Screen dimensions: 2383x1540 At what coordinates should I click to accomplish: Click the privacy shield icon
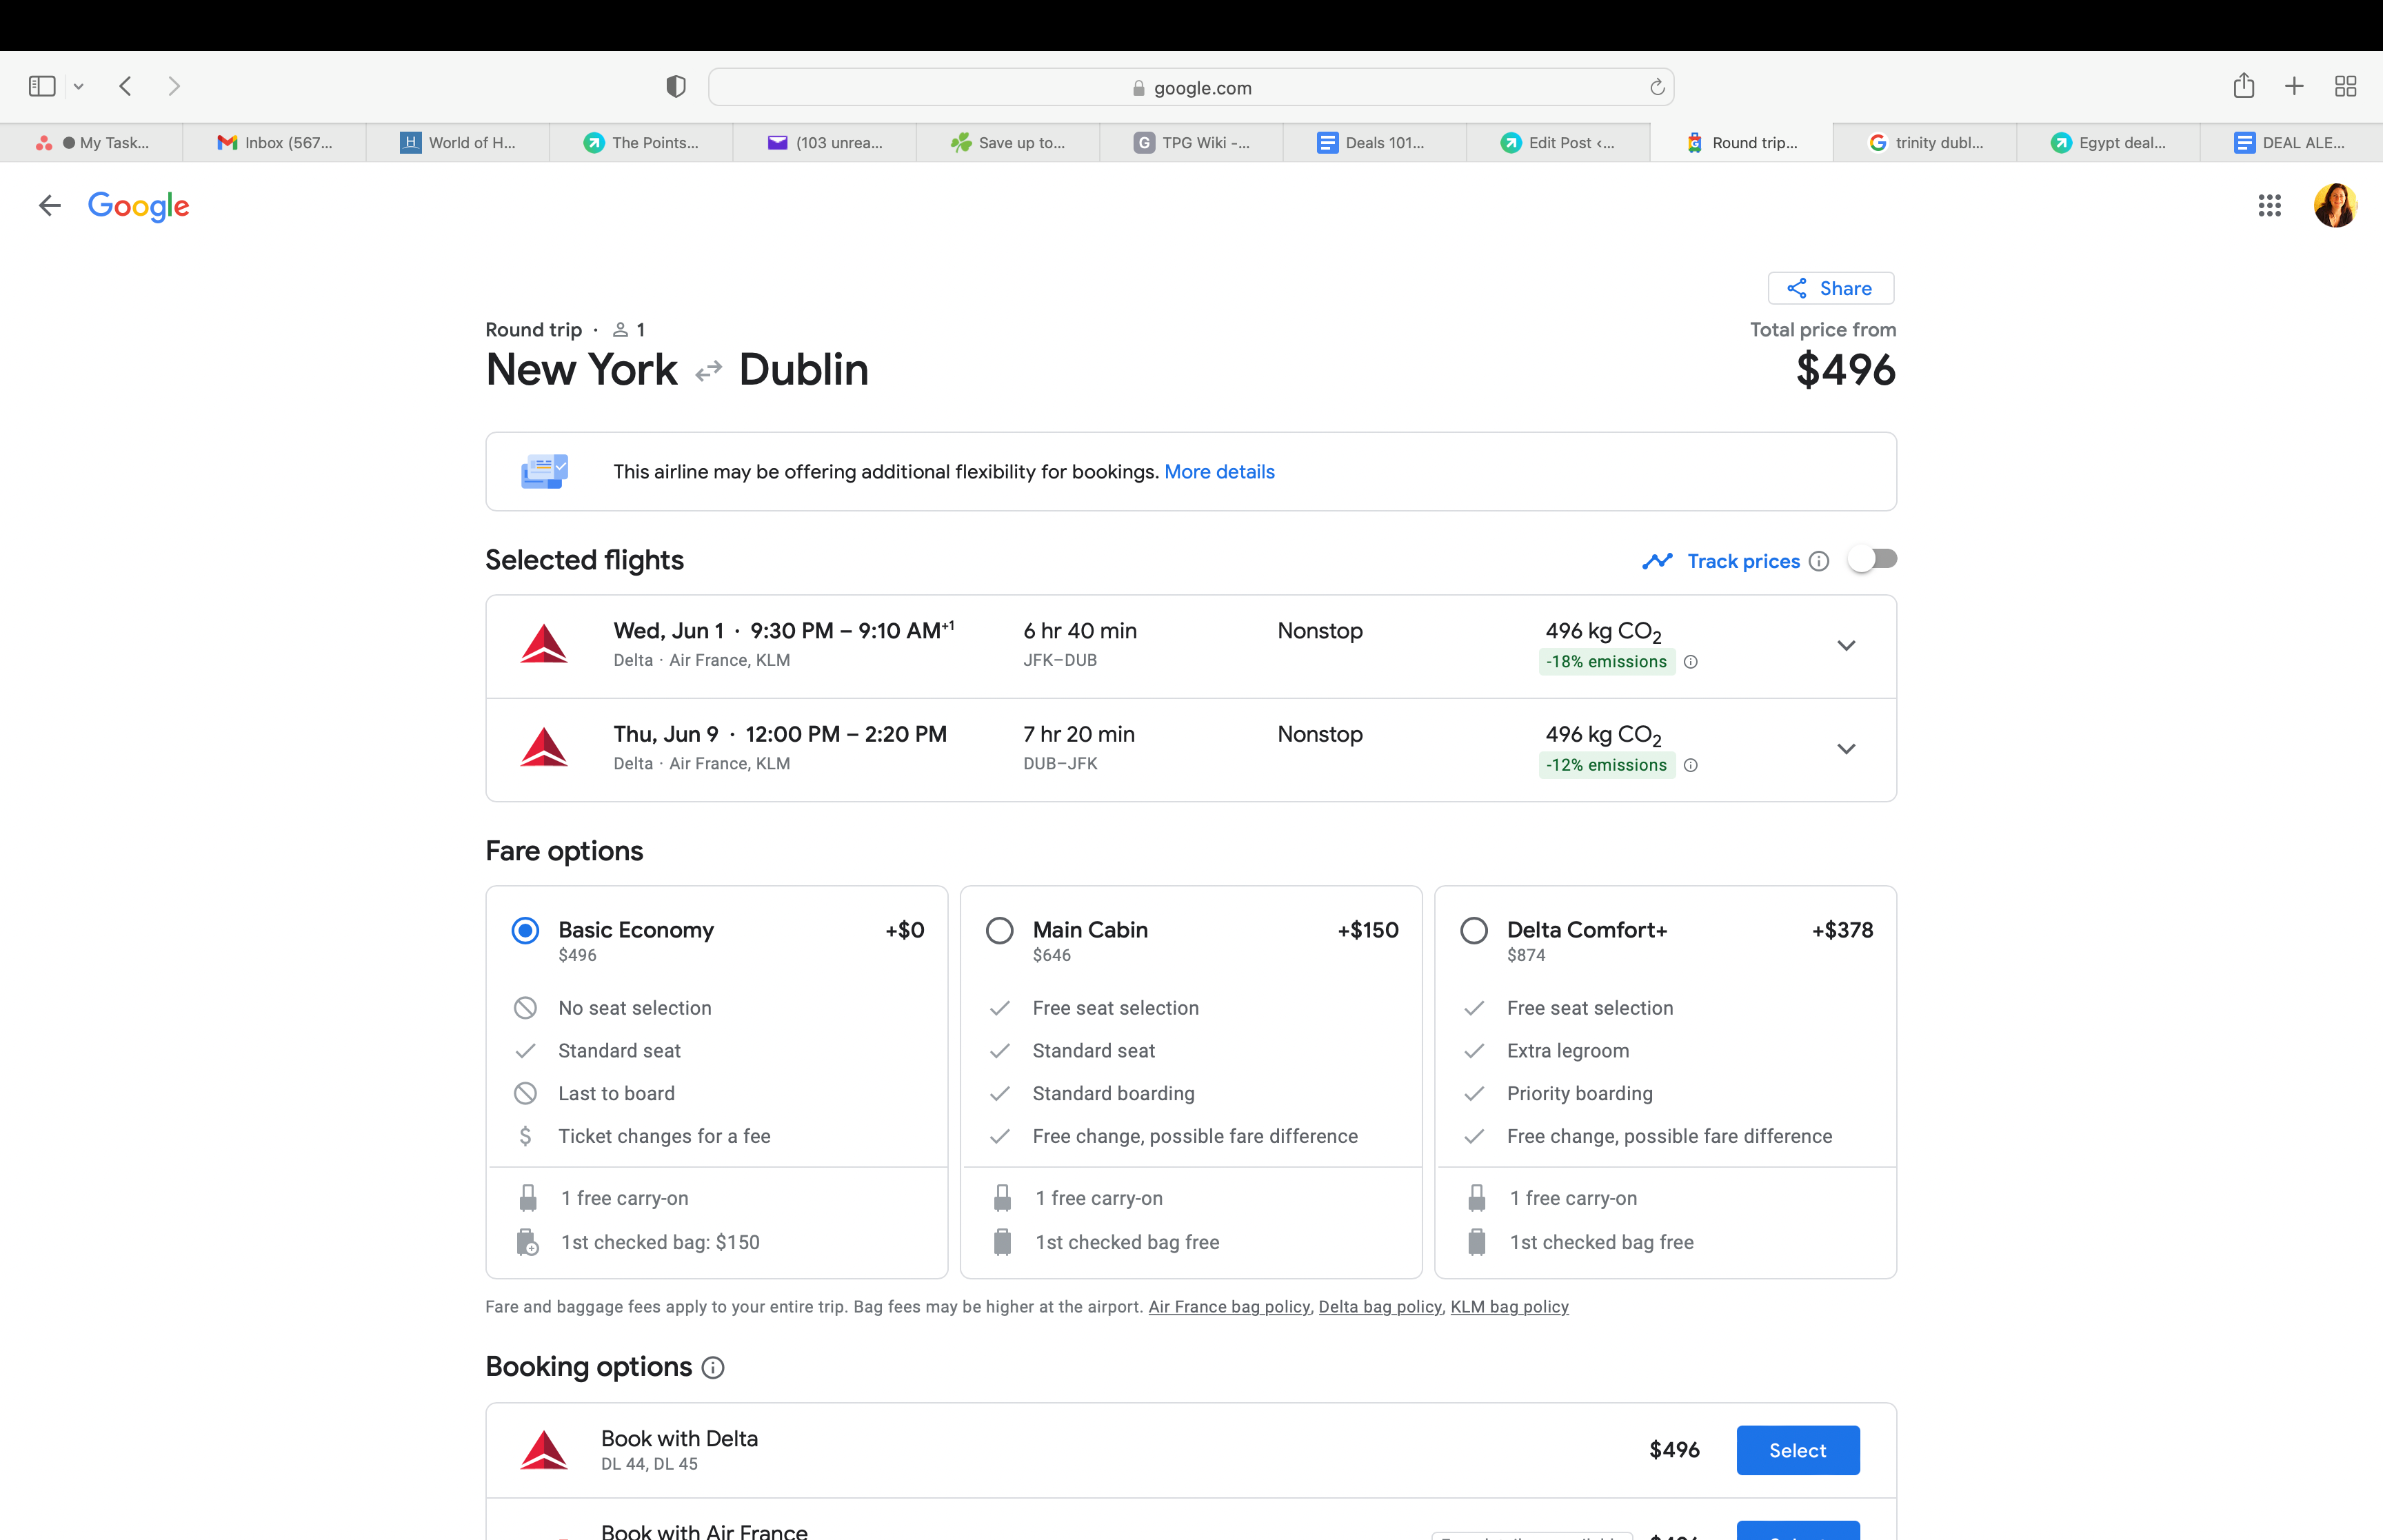coord(676,87)
